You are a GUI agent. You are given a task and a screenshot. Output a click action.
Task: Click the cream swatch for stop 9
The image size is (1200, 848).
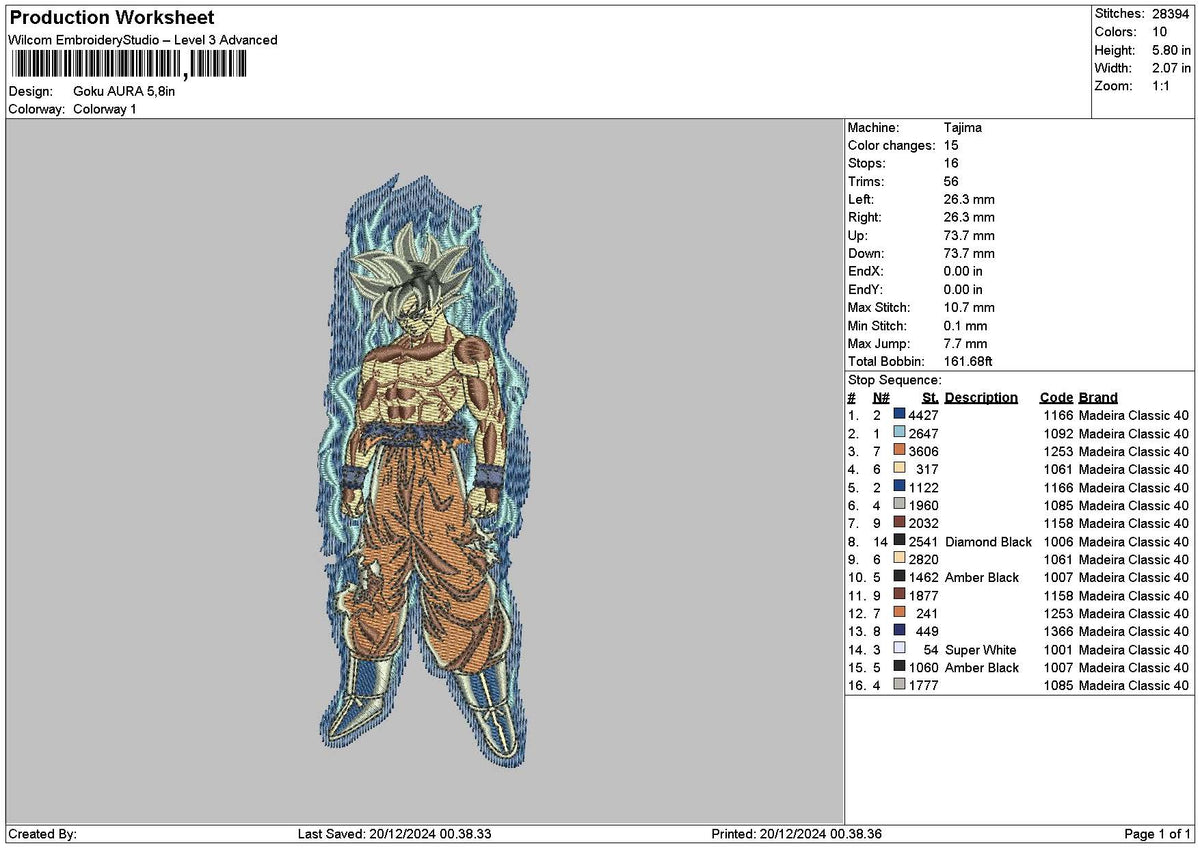click(x=900, y=559)
